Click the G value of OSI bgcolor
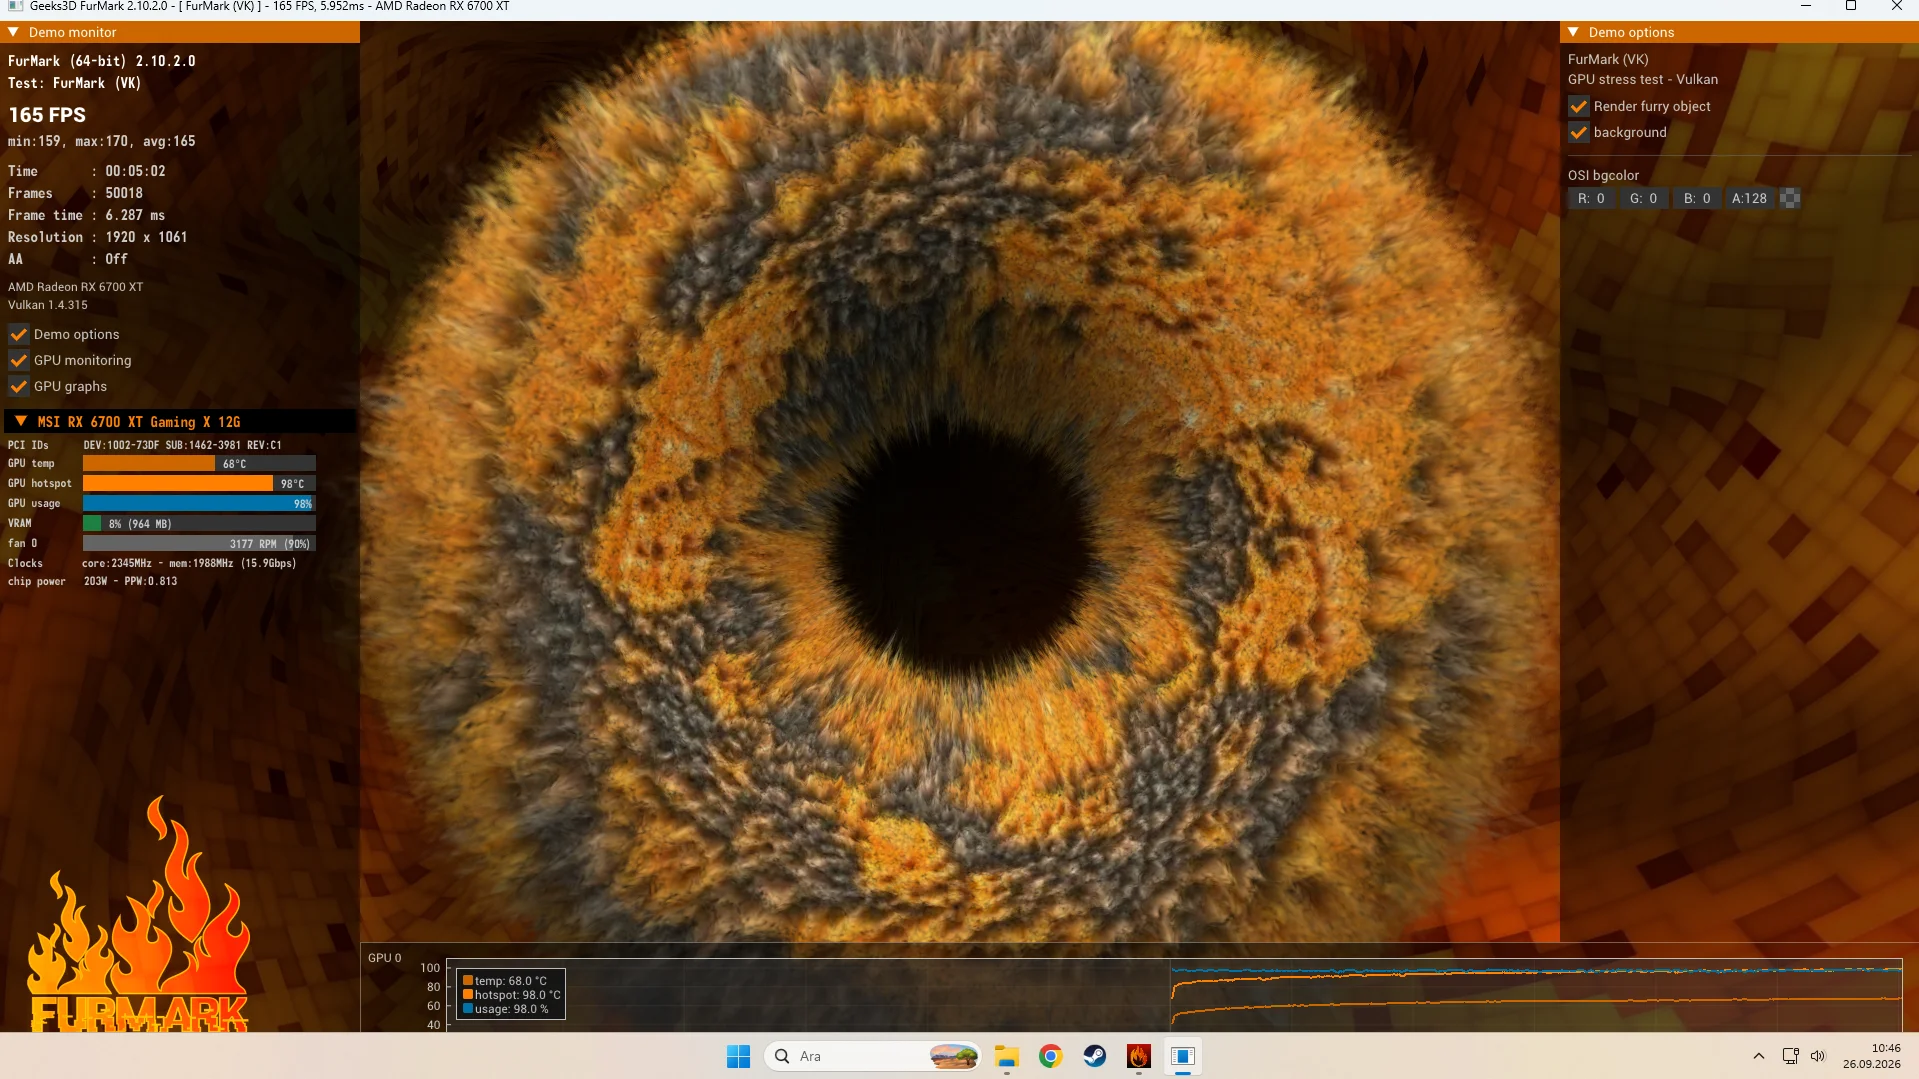 1643,198
